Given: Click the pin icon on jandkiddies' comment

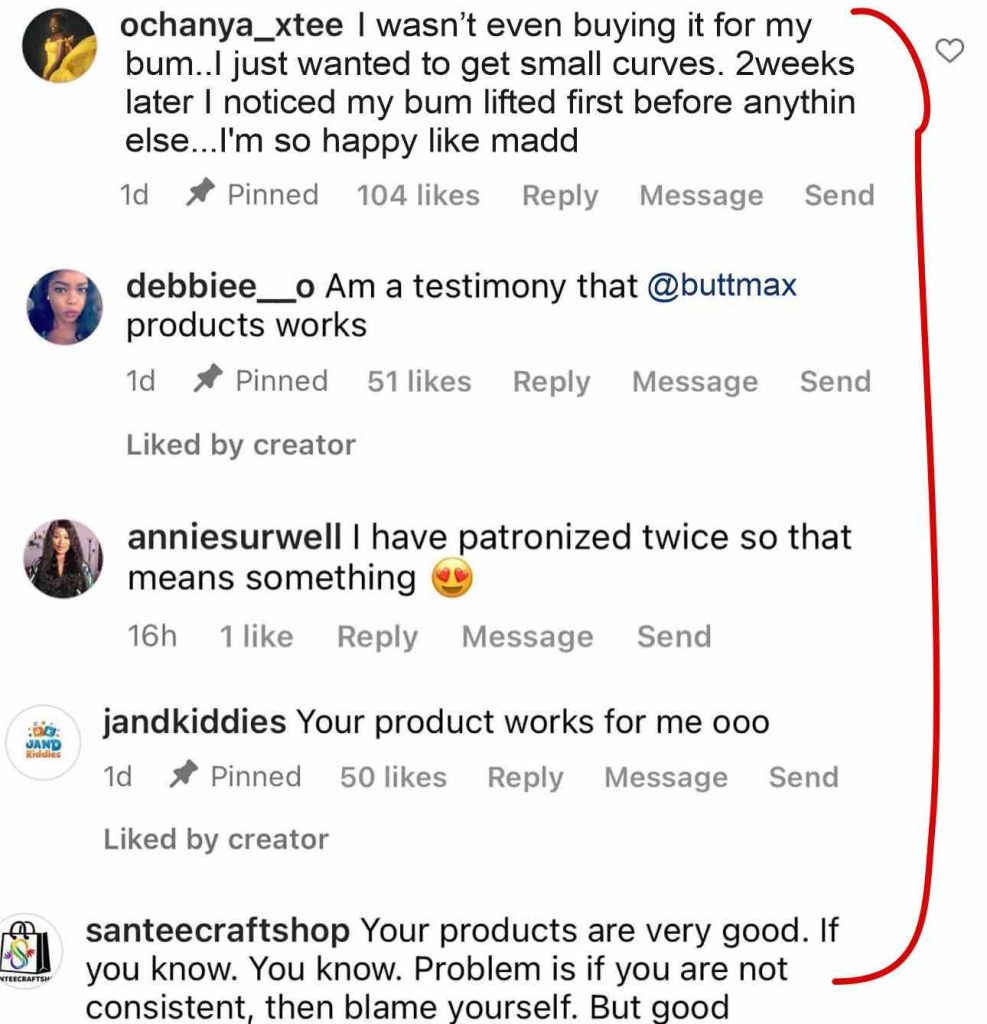Looking at the screenshot, I should click(x=183, y=777).
